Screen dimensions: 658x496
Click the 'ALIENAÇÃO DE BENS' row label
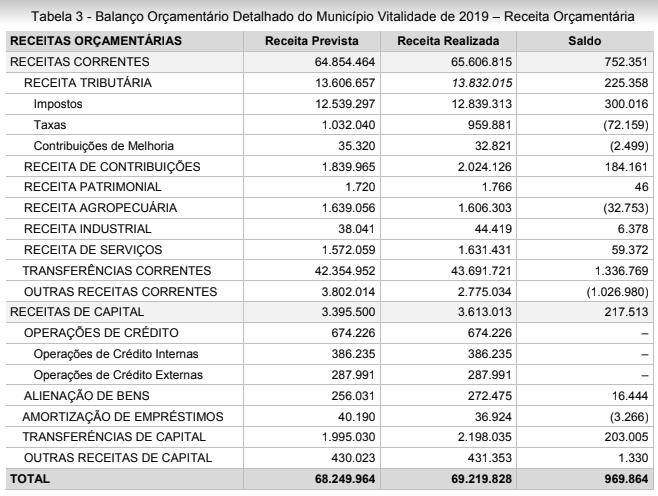point(86,396)
